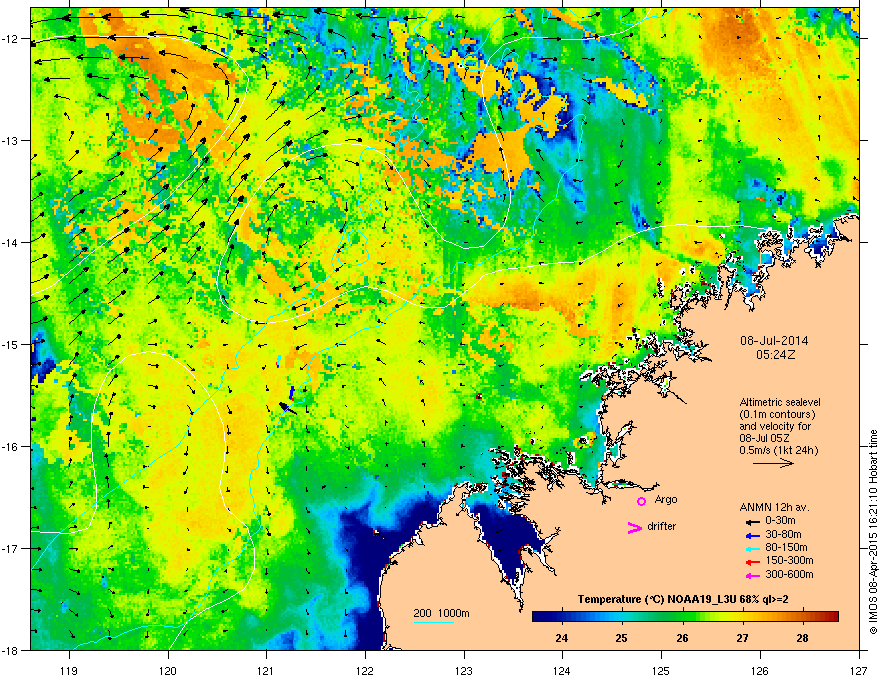The image size is (880, 680).
Task: Click longitude axis label 119
Action: point(69,670)
